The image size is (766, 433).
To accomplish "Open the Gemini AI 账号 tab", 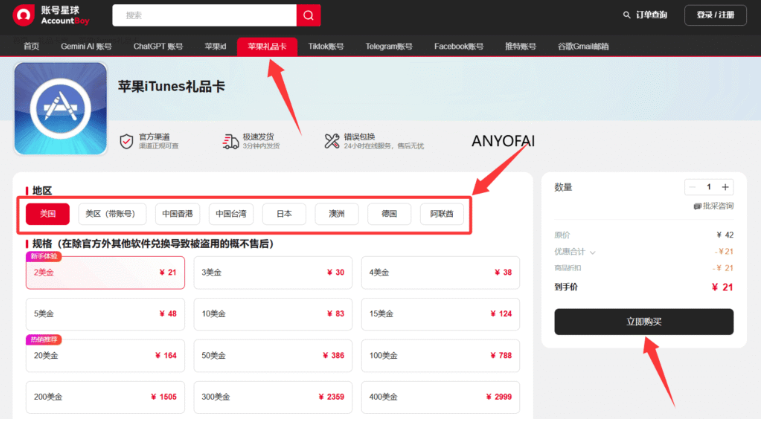I will pos(86,46).
